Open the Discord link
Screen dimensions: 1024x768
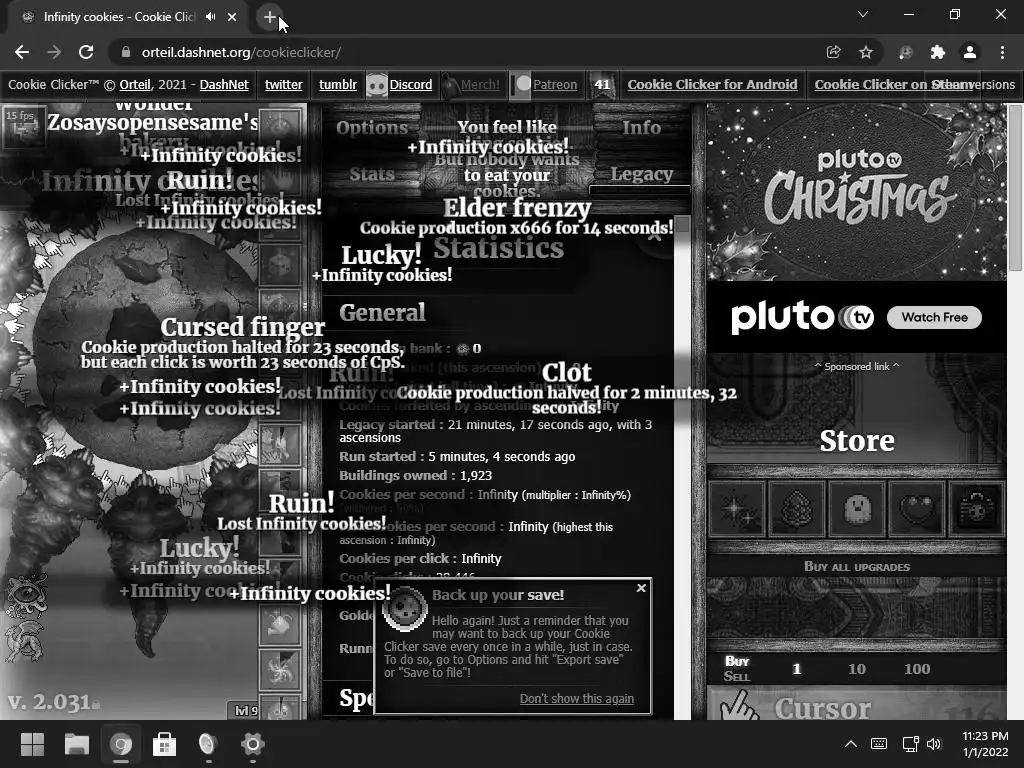[411, 84]
